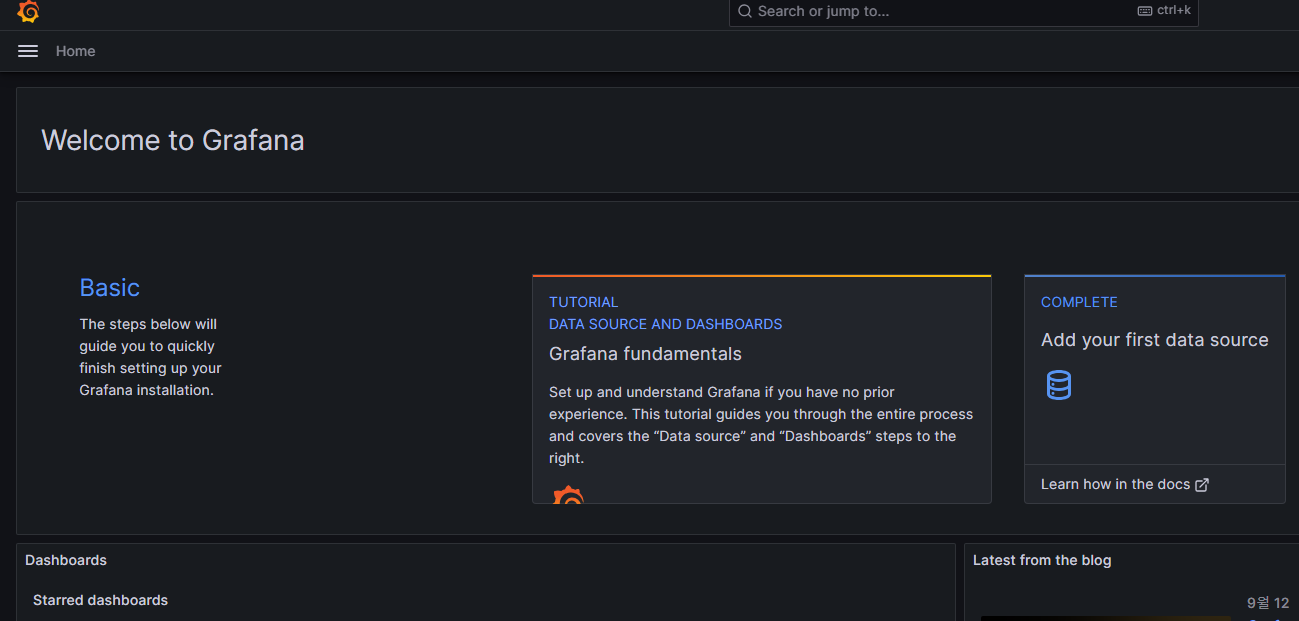Click the TUTORIAL label on the card
This screenshot has width=1299, height=621.
584,302
